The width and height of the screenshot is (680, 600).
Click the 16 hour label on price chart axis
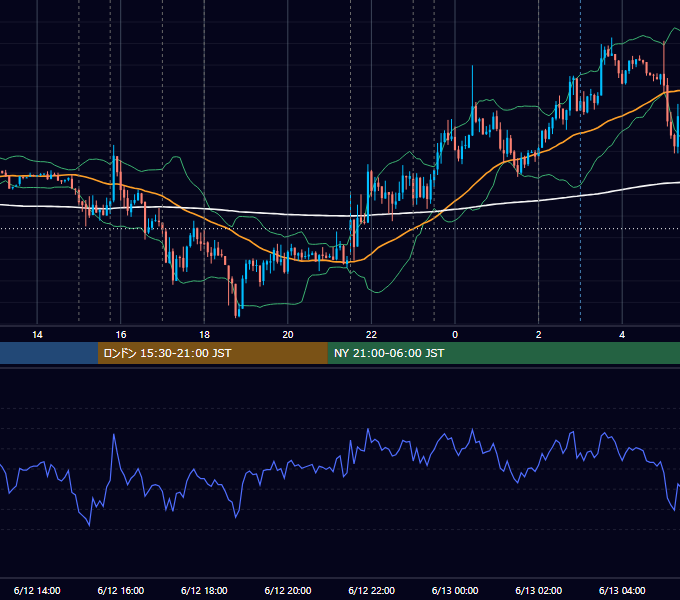pos(121,335)
